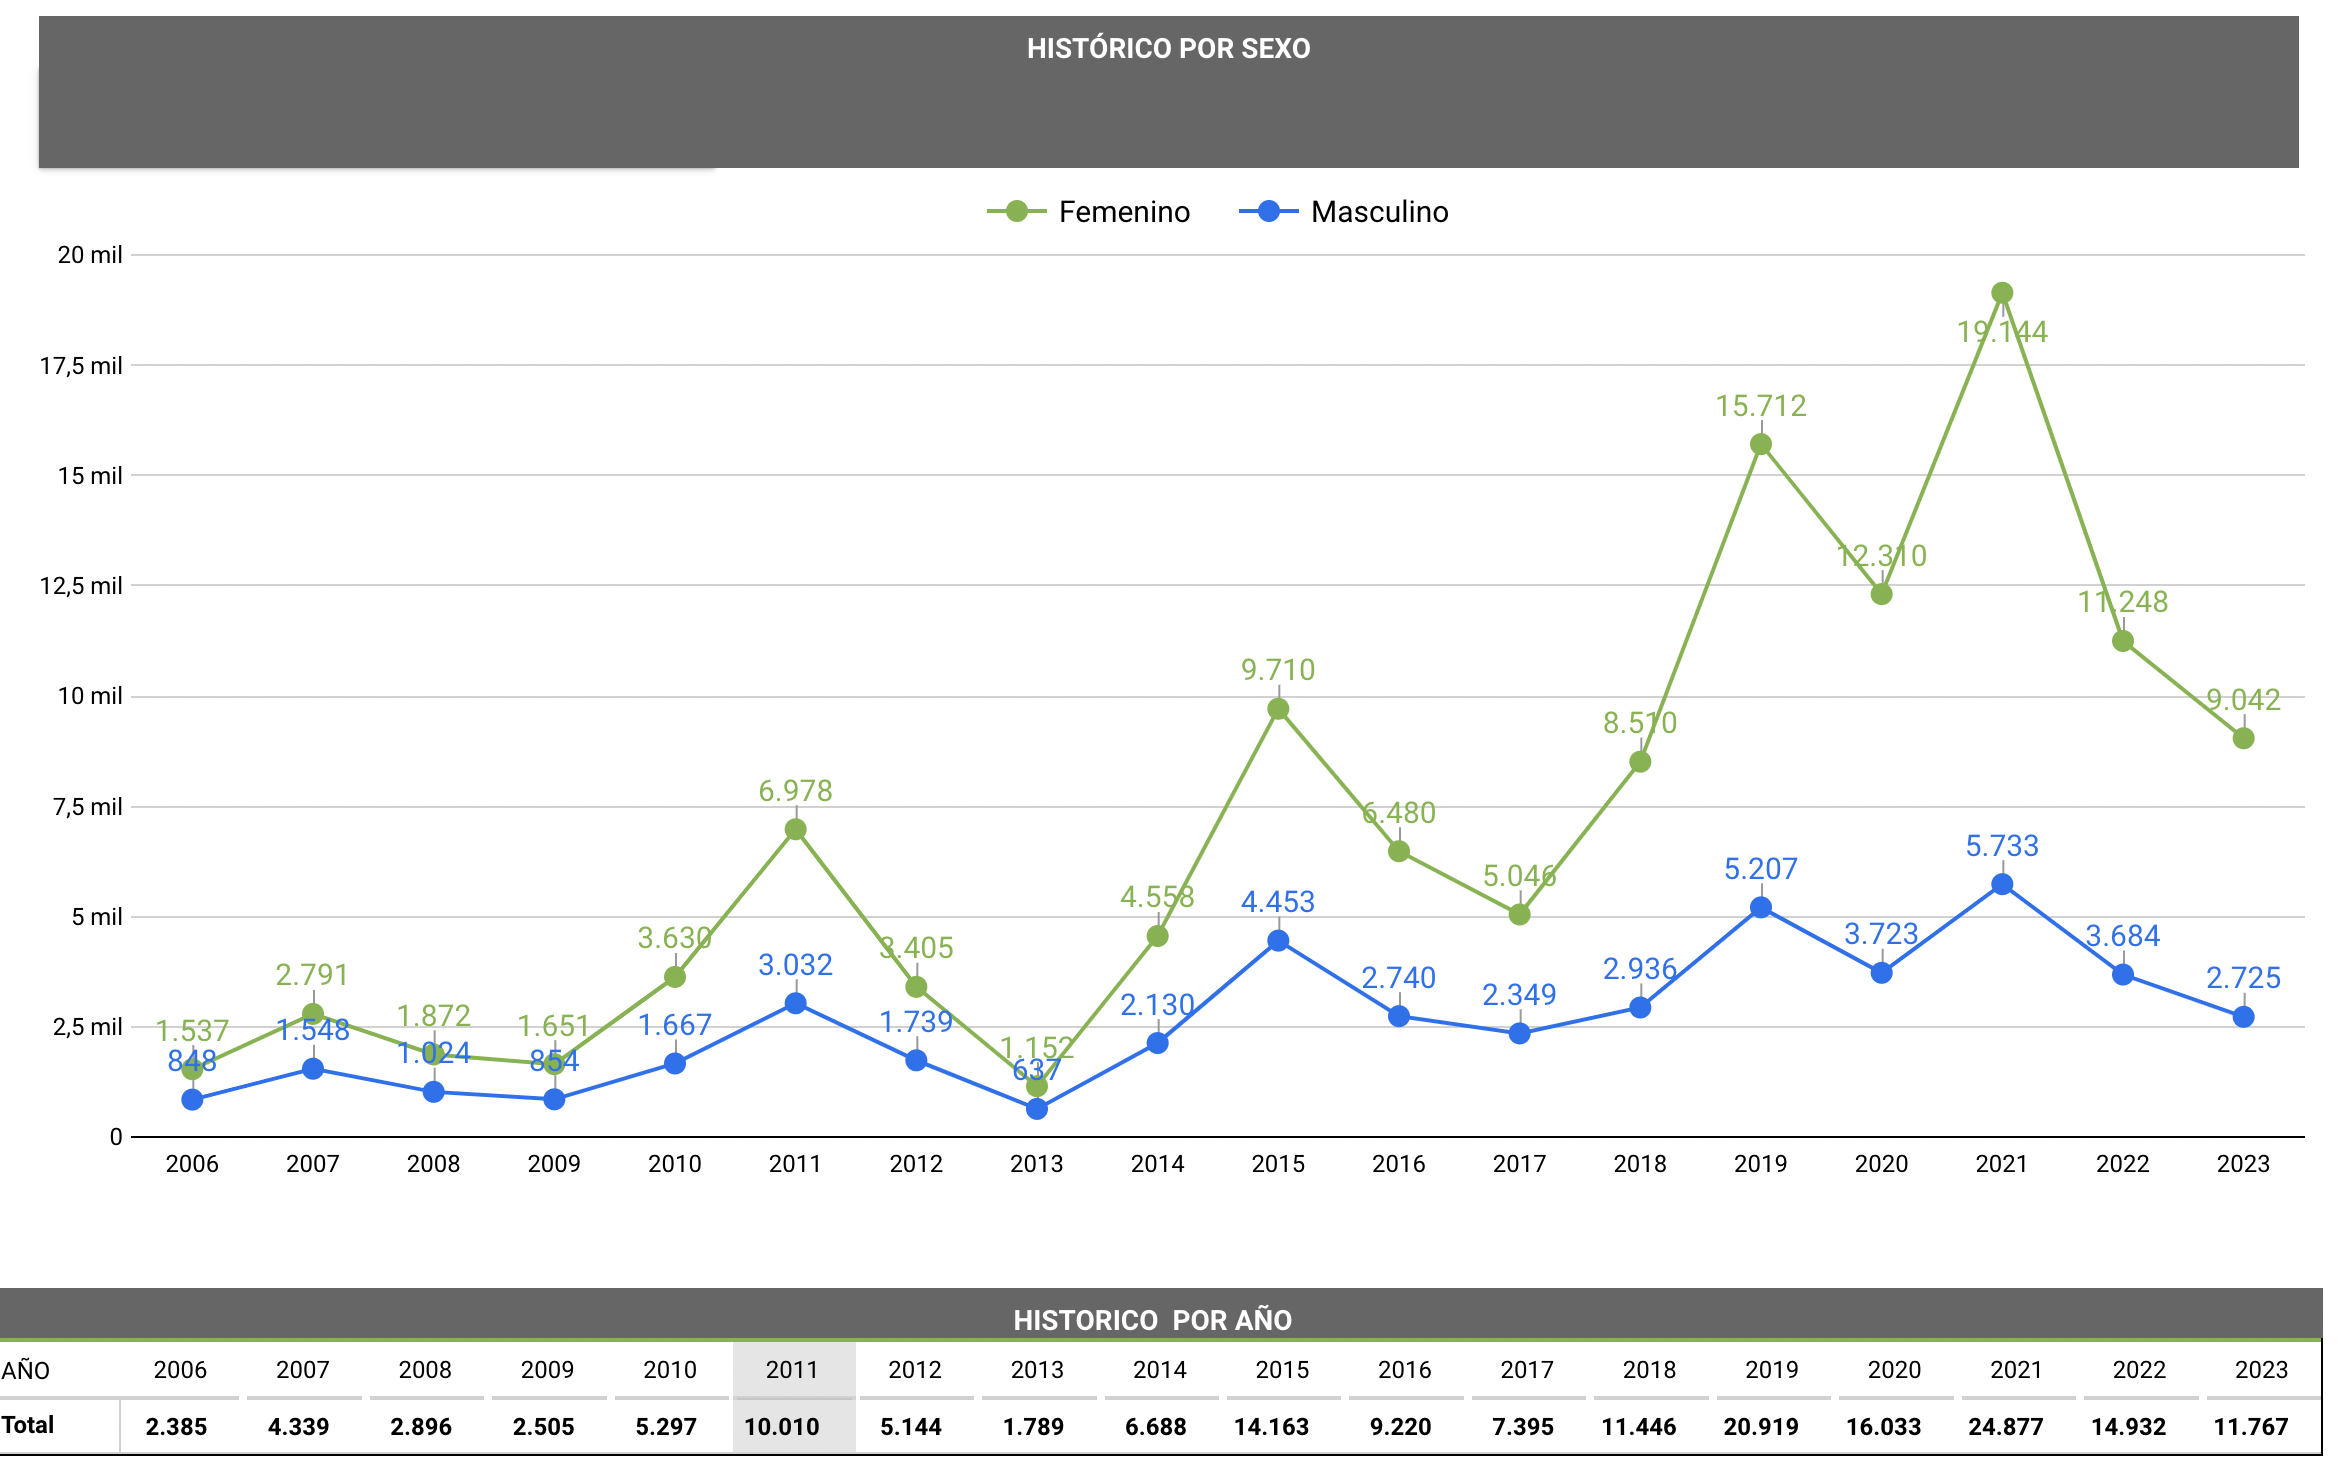This screenshot has width=2346, height=1458.
Task: Click the Masculino 2021 point 5.733
Action: (x=2001, y=884)
